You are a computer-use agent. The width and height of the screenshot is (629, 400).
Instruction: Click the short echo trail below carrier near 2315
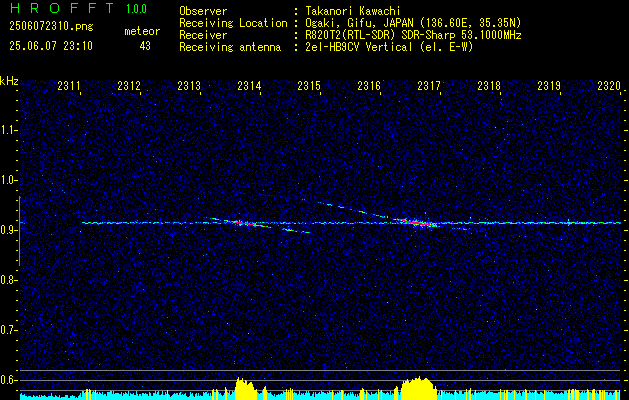click(296, 230)
